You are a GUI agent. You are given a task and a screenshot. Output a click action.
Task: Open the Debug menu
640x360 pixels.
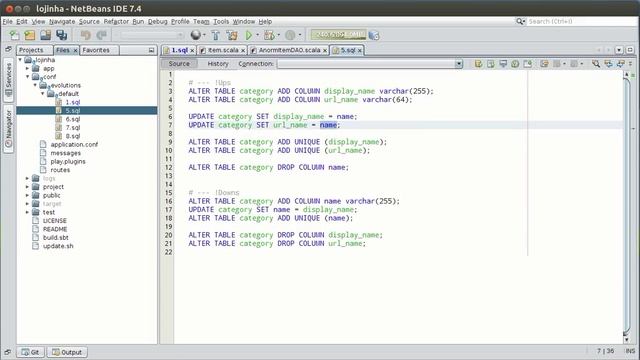point(158,21)
